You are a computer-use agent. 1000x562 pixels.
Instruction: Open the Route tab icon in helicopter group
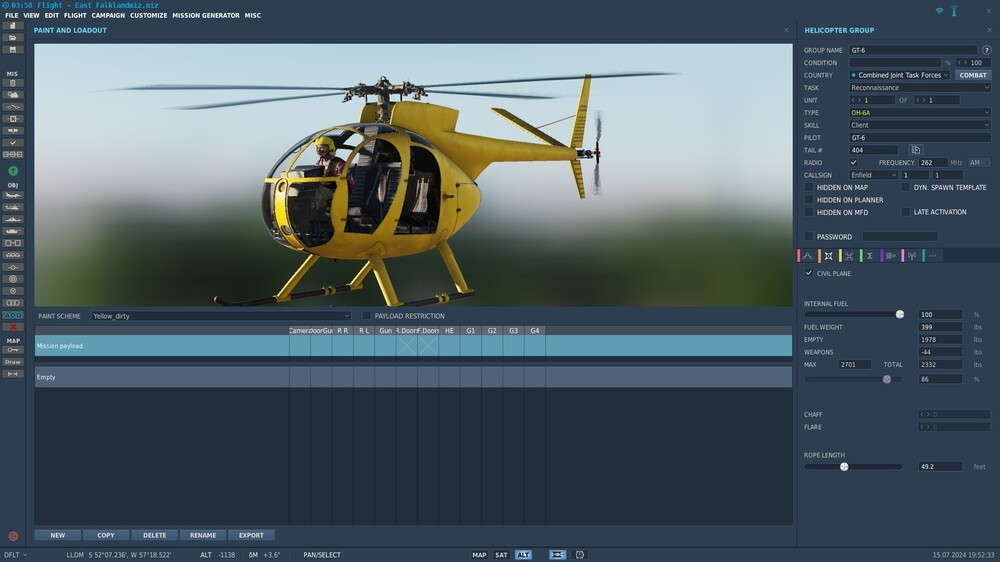click(x=808, y=256)
